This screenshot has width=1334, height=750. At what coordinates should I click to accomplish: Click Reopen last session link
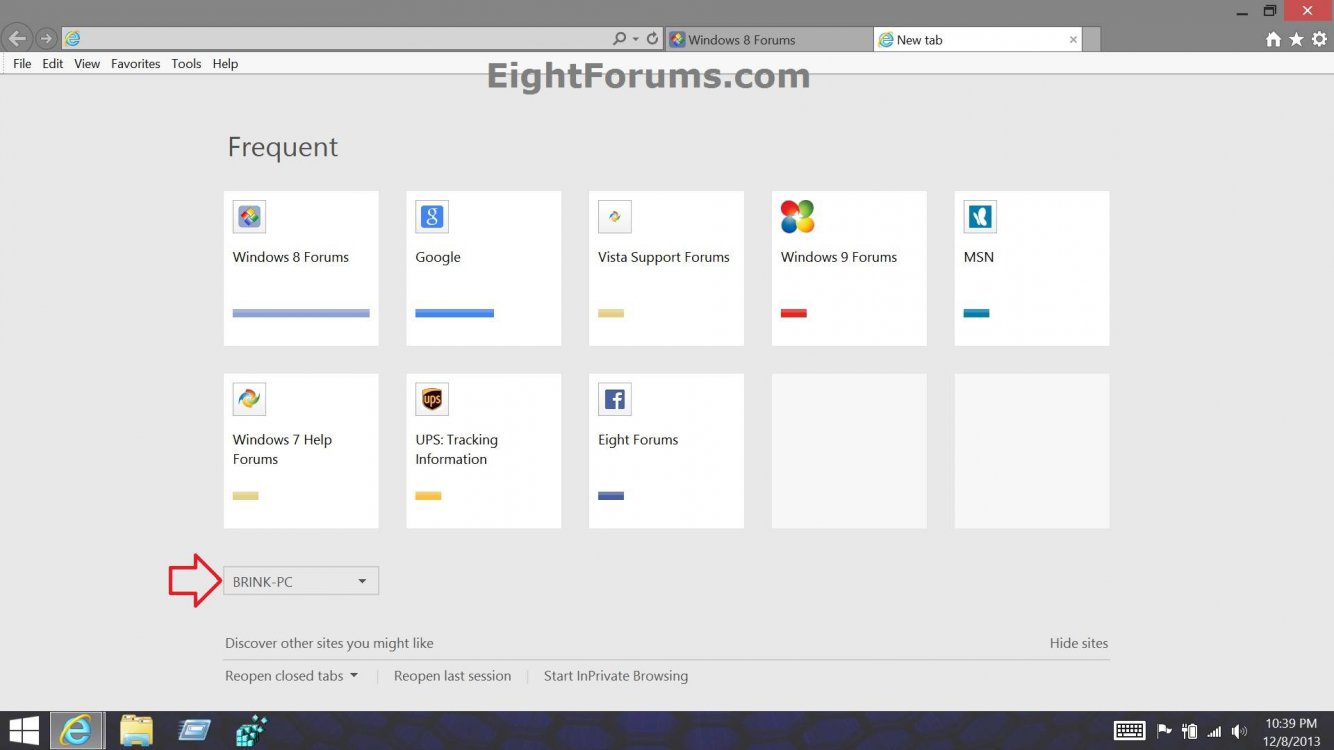452,676
